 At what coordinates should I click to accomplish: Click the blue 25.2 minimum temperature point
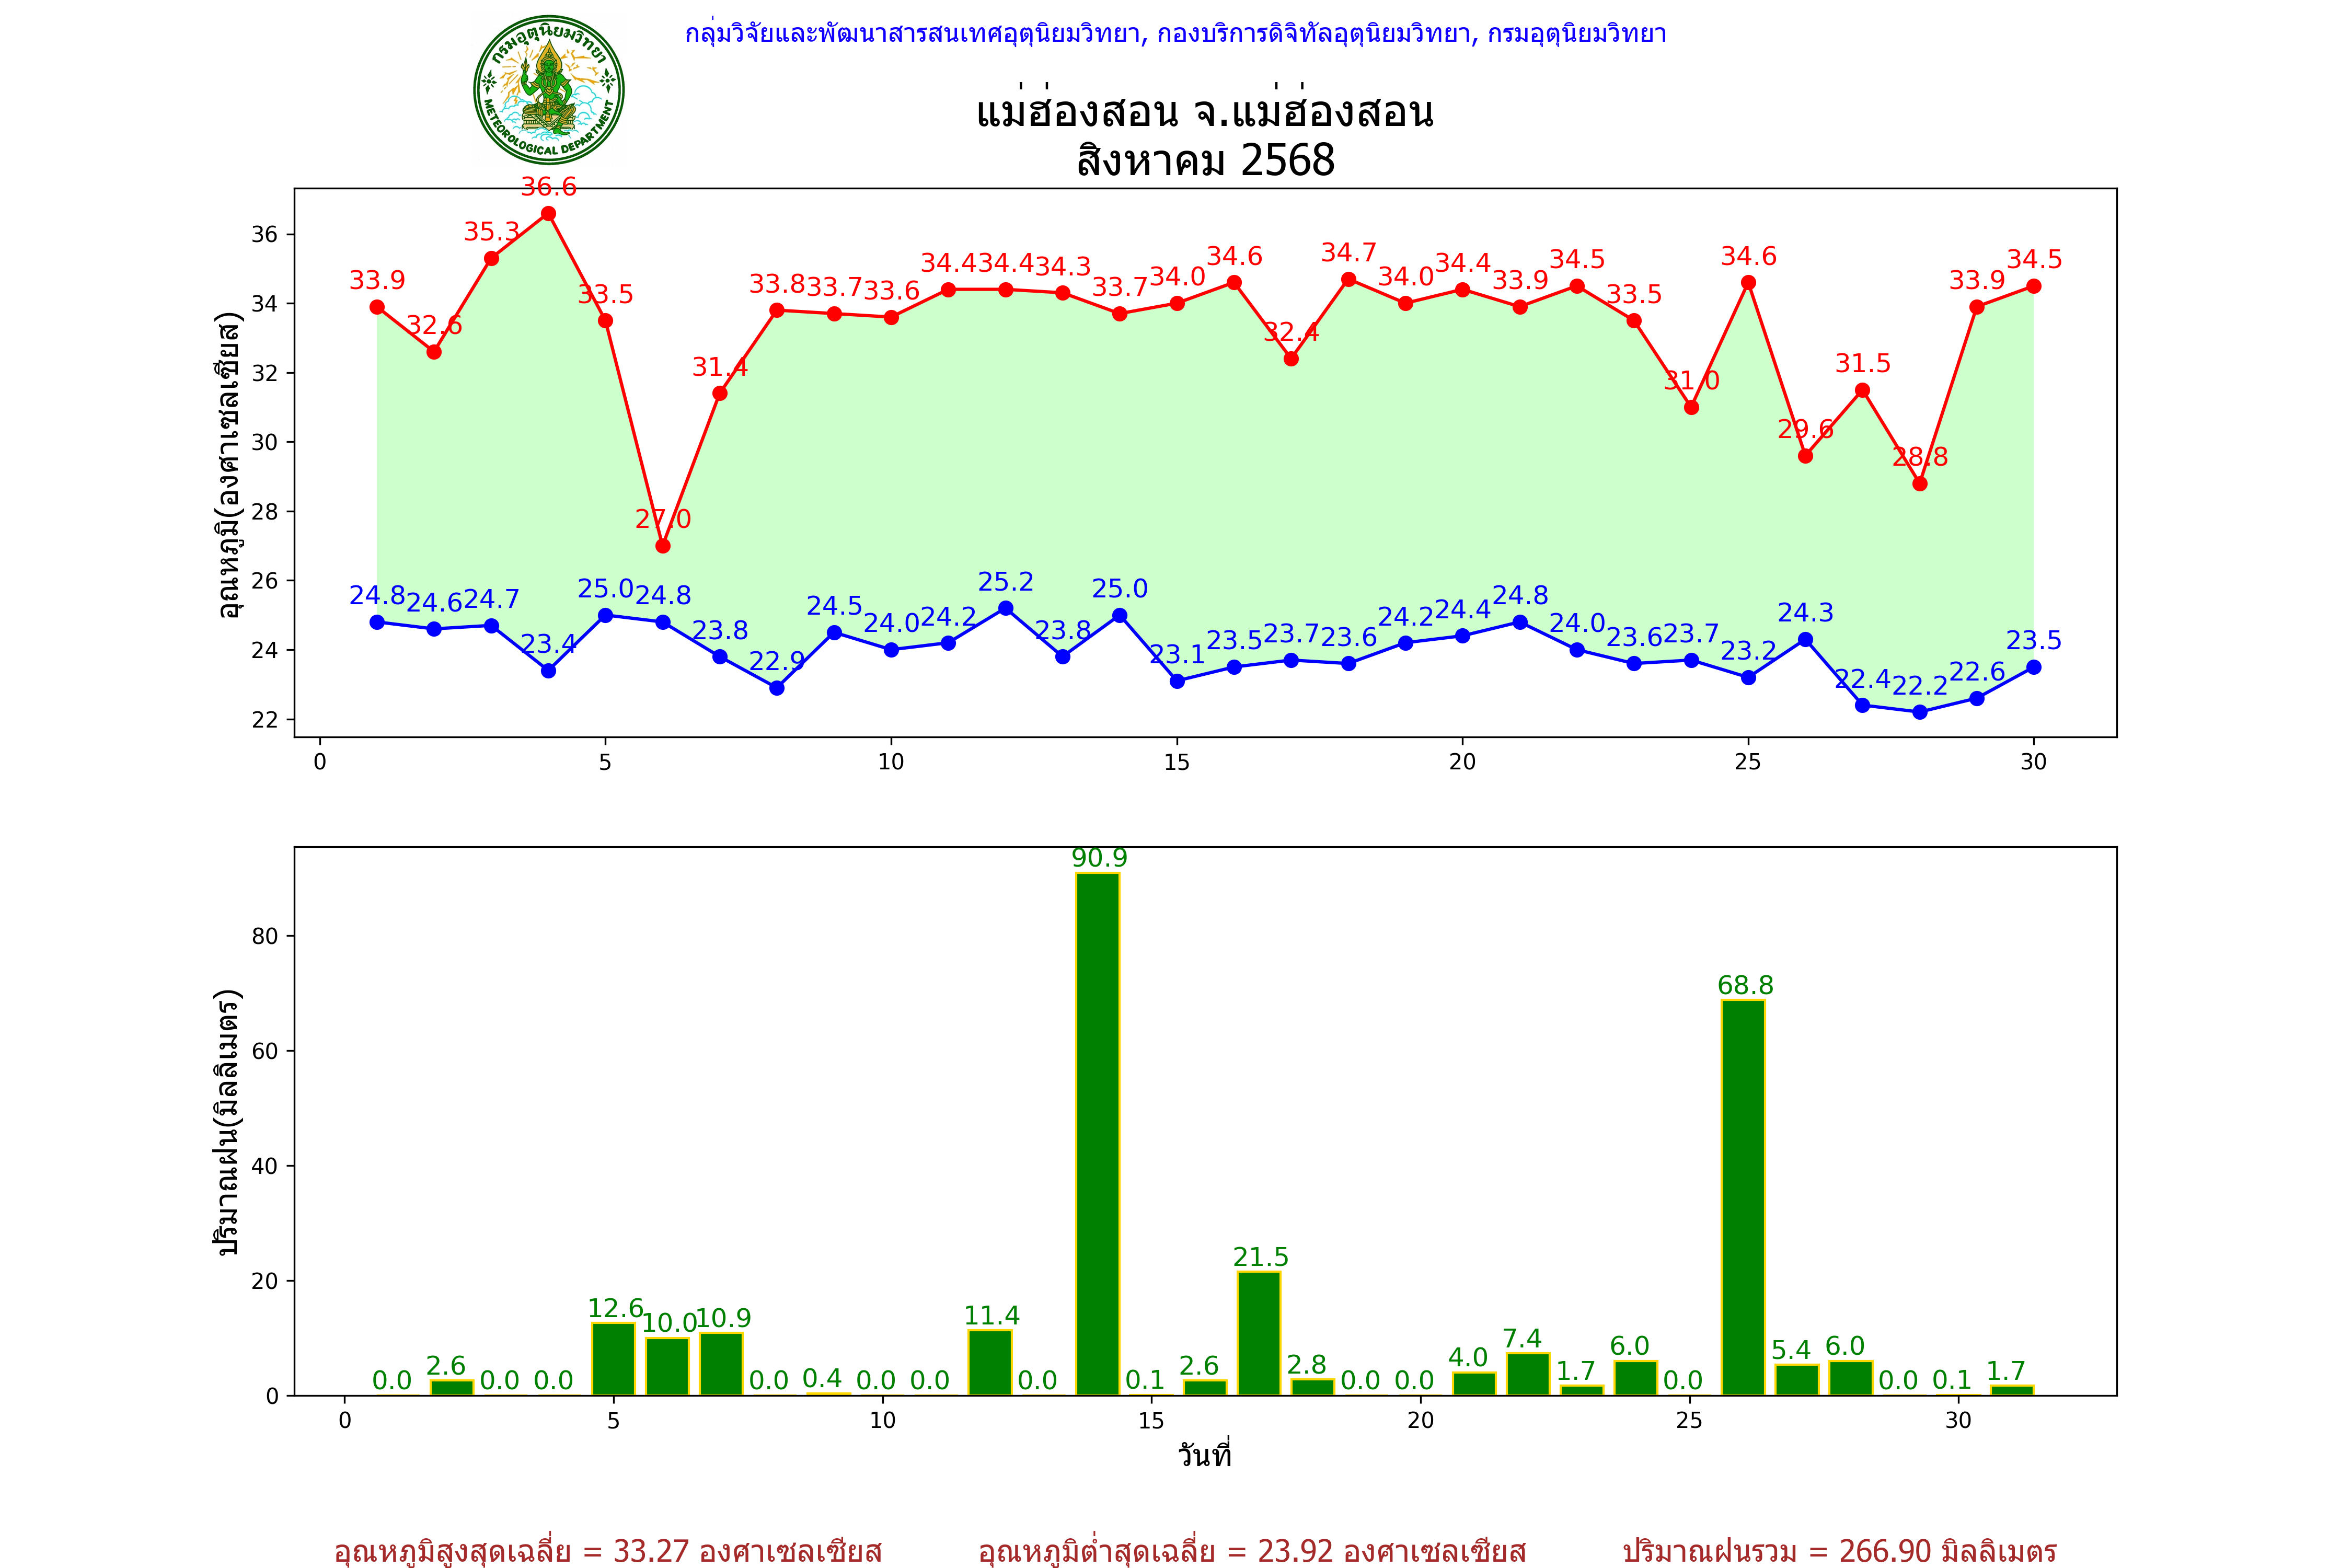[1006, 608]
